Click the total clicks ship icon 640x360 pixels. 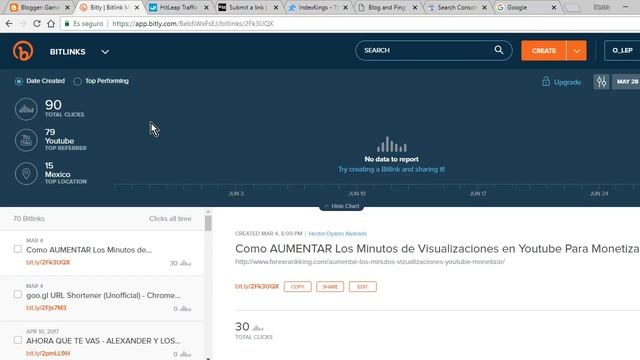pyautogui.click(x=26, y=109)
